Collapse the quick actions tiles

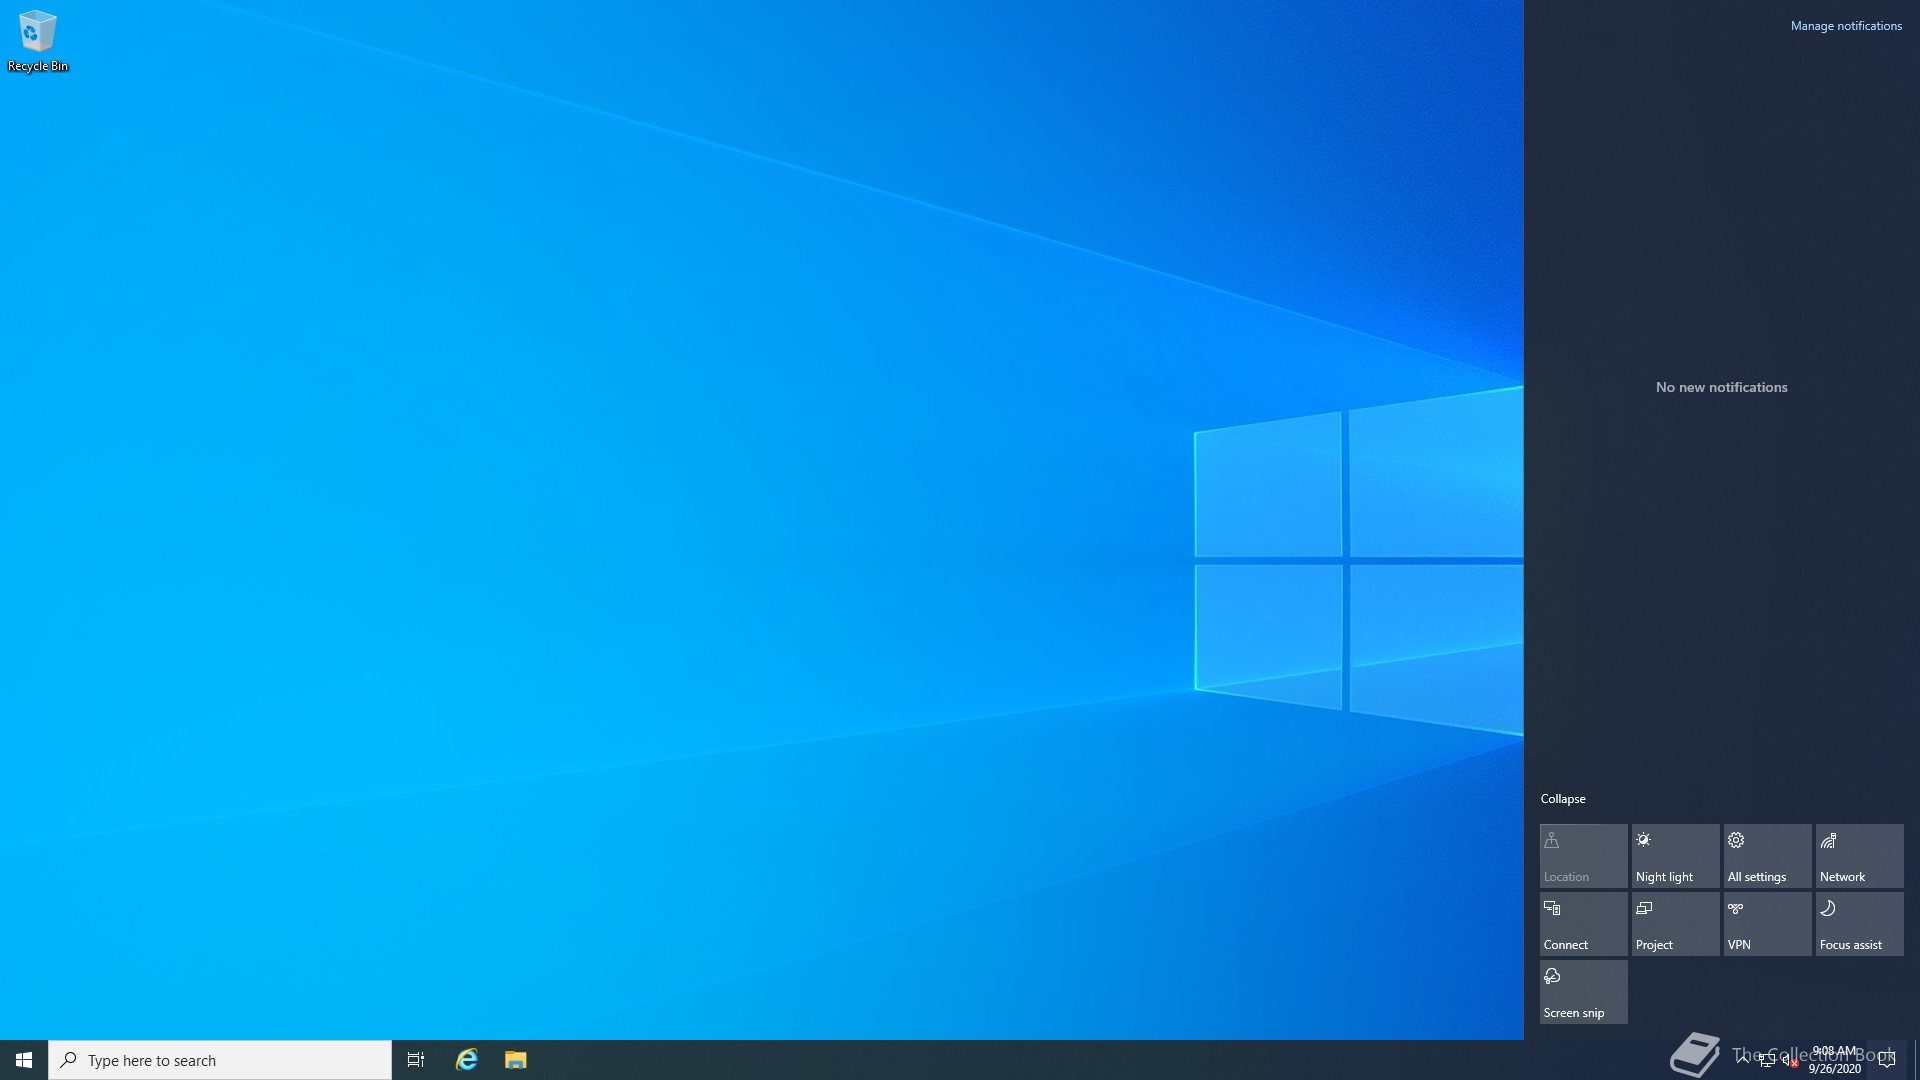coord(1563,799)
